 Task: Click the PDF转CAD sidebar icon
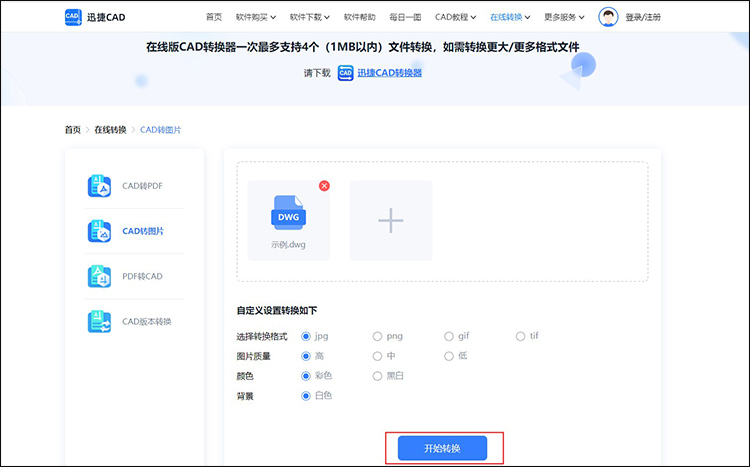[x=98, y=276]
